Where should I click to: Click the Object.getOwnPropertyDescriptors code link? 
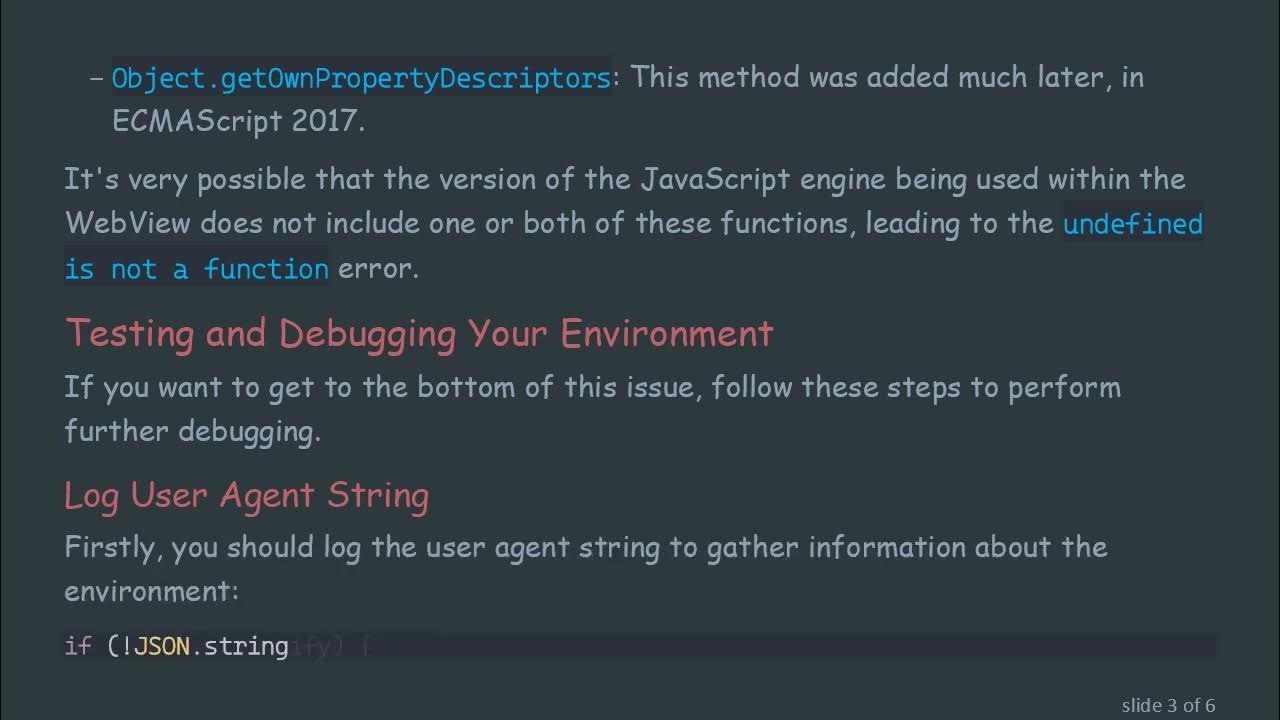pyautogui.click(x=360, y=78)
